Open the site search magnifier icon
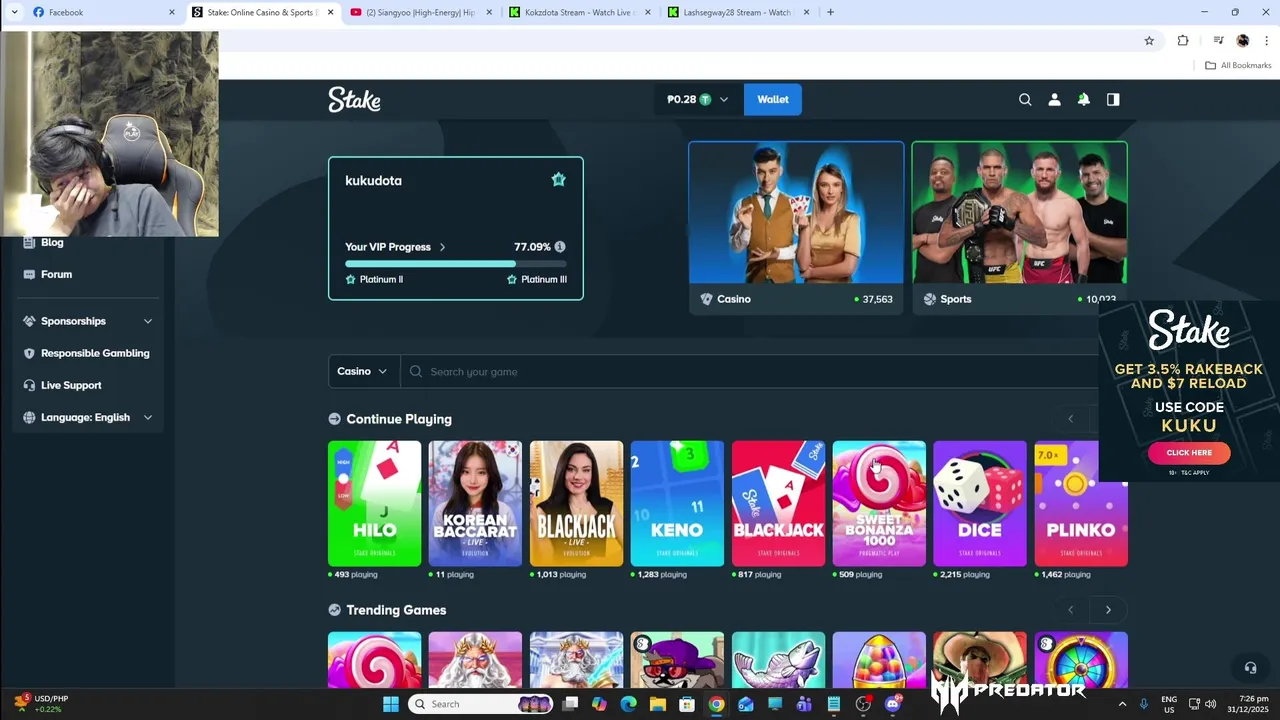Image resolution: width=1280 pixels, height=720 pixels. [1025, 100]
